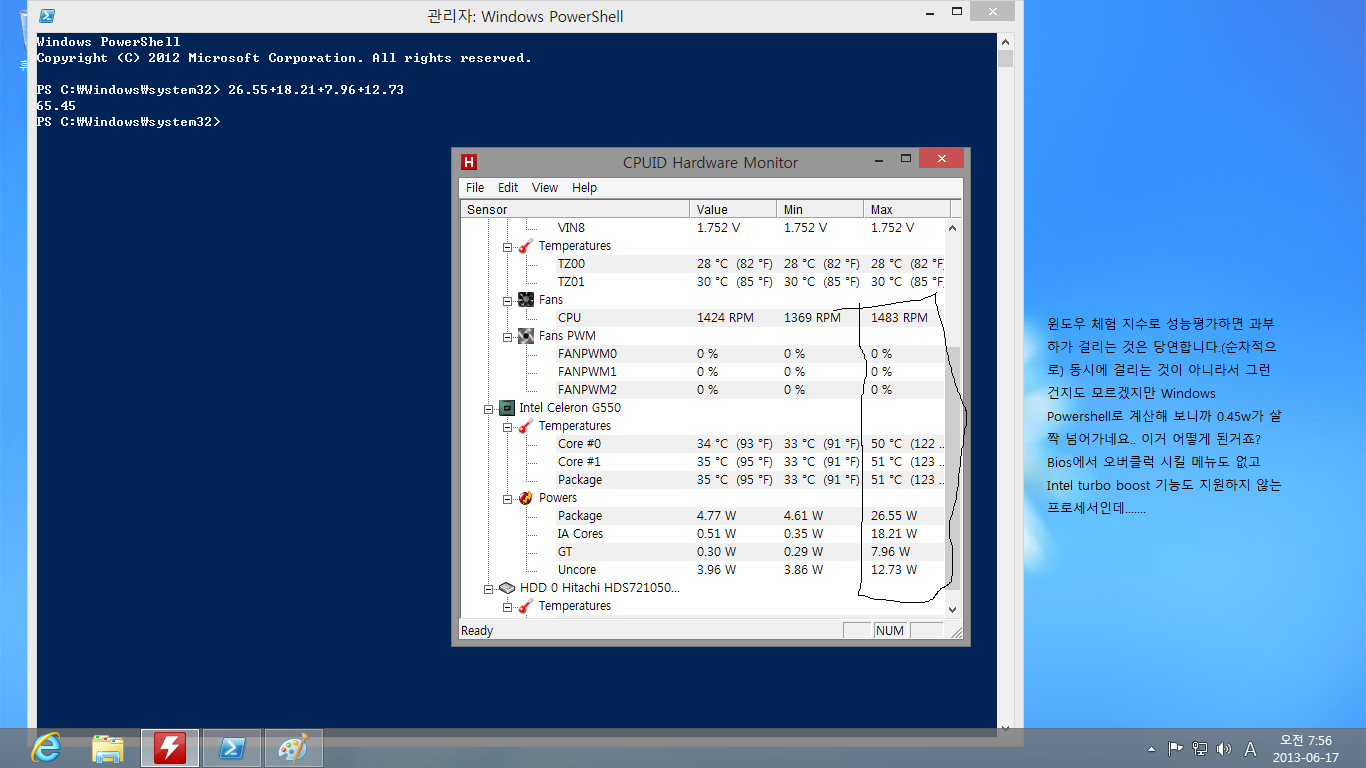Click the processor chip icon for Intel Celeron G550
This screenshot has width=1366, height=768.
(506, 408)
